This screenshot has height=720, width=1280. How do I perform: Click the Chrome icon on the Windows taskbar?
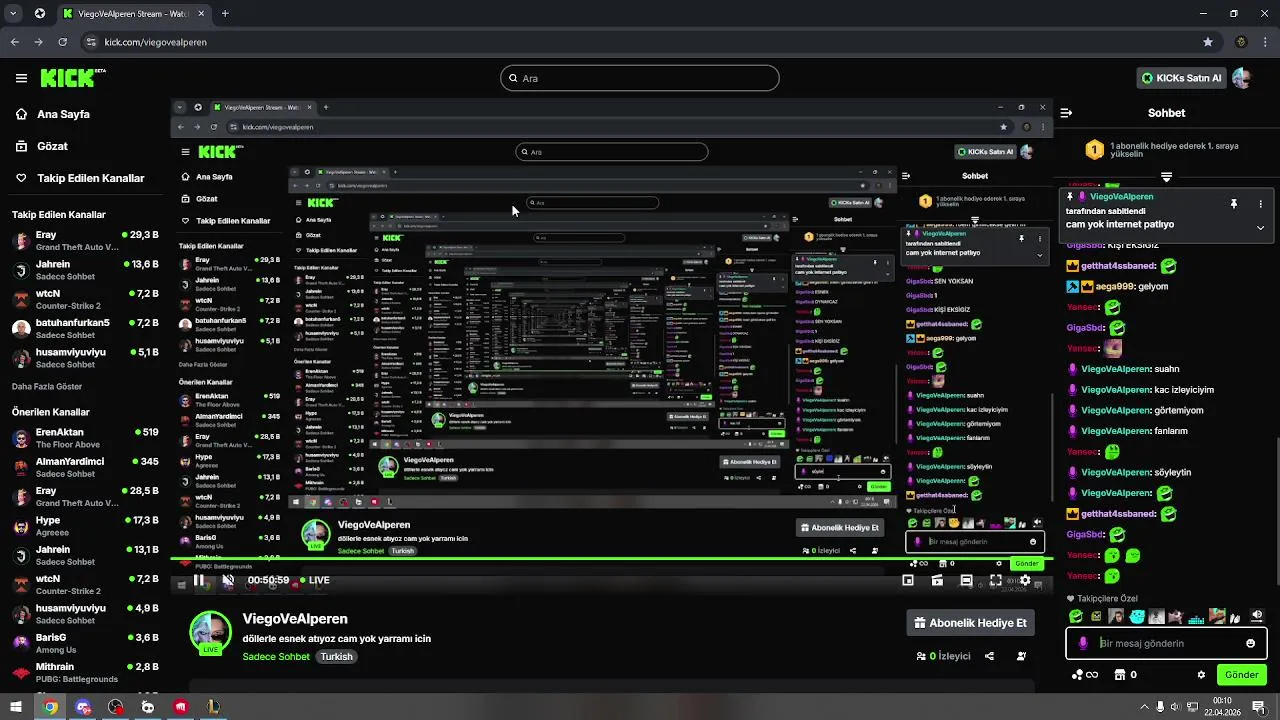pos(50,706)
